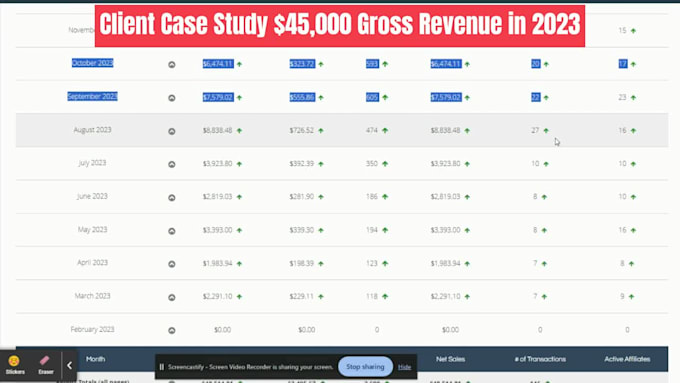The height and width of the screenshot is (383, 680).
Task: Click the $339.30 value in May row
Action: click(x=301, y=230)
